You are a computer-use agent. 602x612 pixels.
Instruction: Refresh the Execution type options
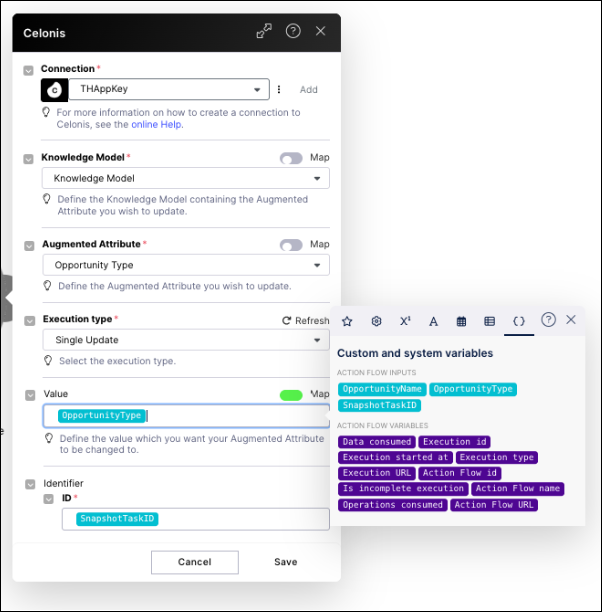point(306,320)
